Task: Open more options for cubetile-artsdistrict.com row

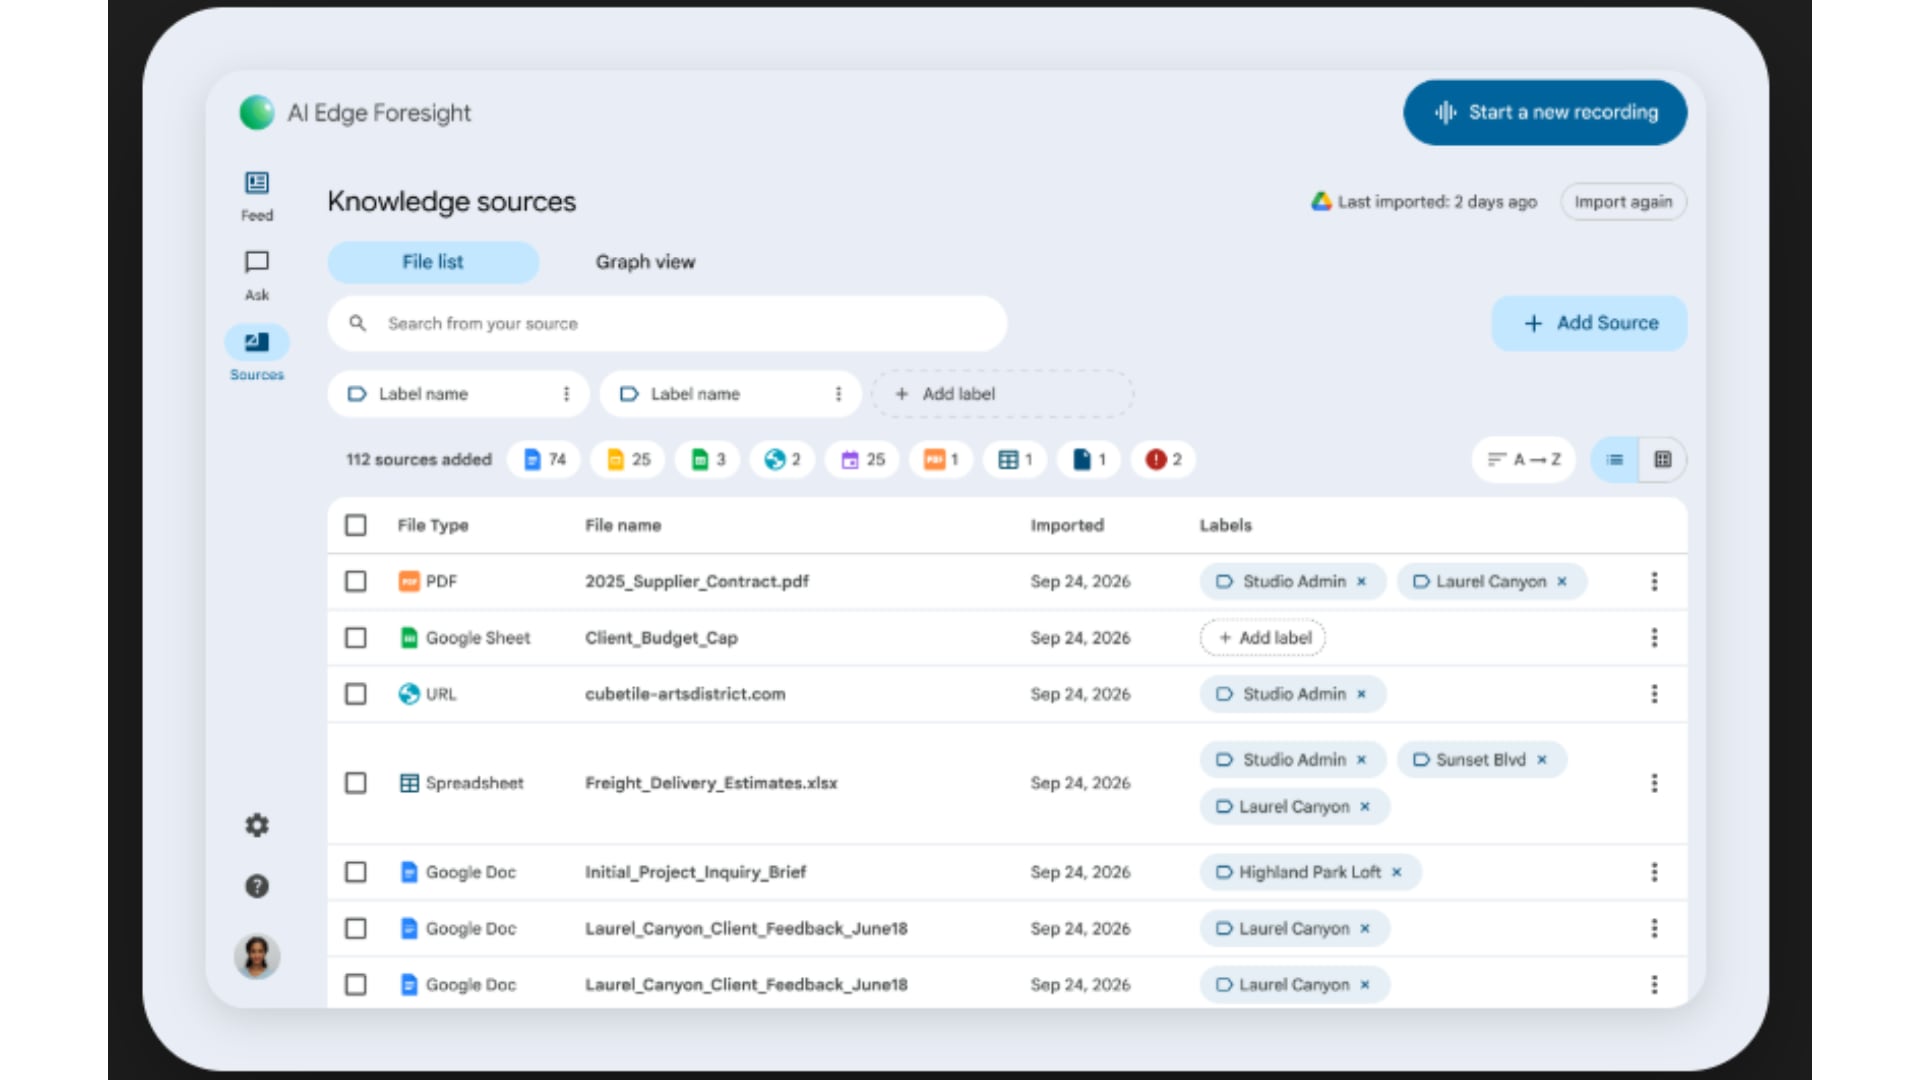Action: click(x=1654, y=694)
